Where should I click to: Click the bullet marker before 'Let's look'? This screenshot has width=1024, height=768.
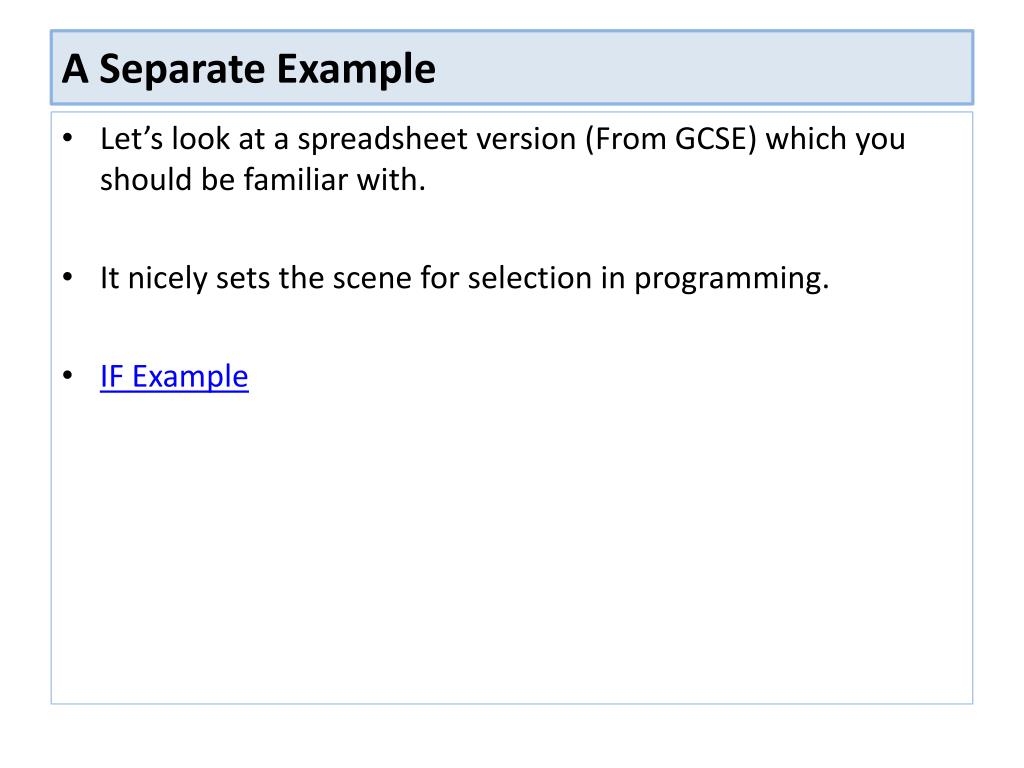coord(68,138)
